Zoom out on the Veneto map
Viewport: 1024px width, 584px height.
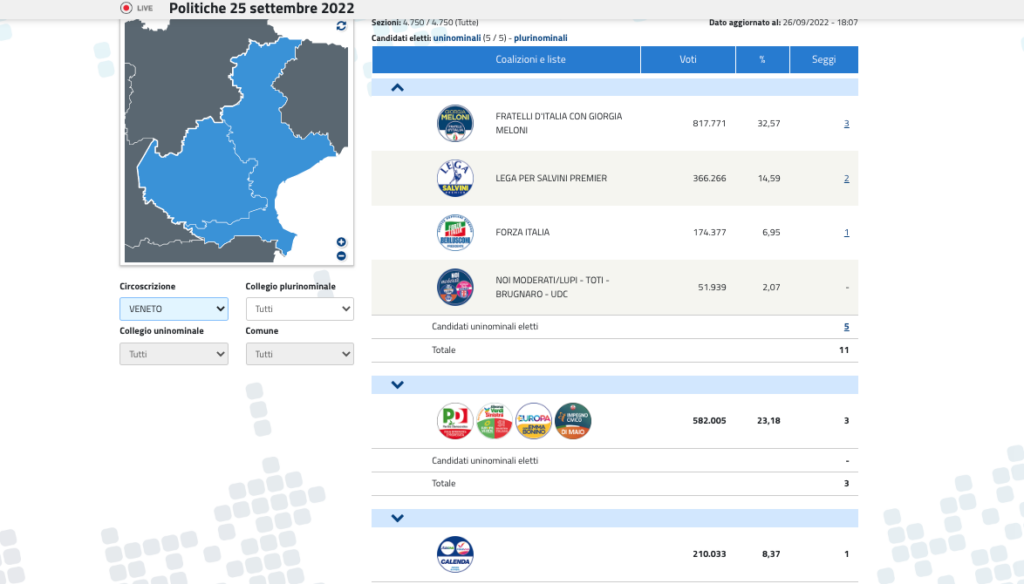tap(341, 256)
